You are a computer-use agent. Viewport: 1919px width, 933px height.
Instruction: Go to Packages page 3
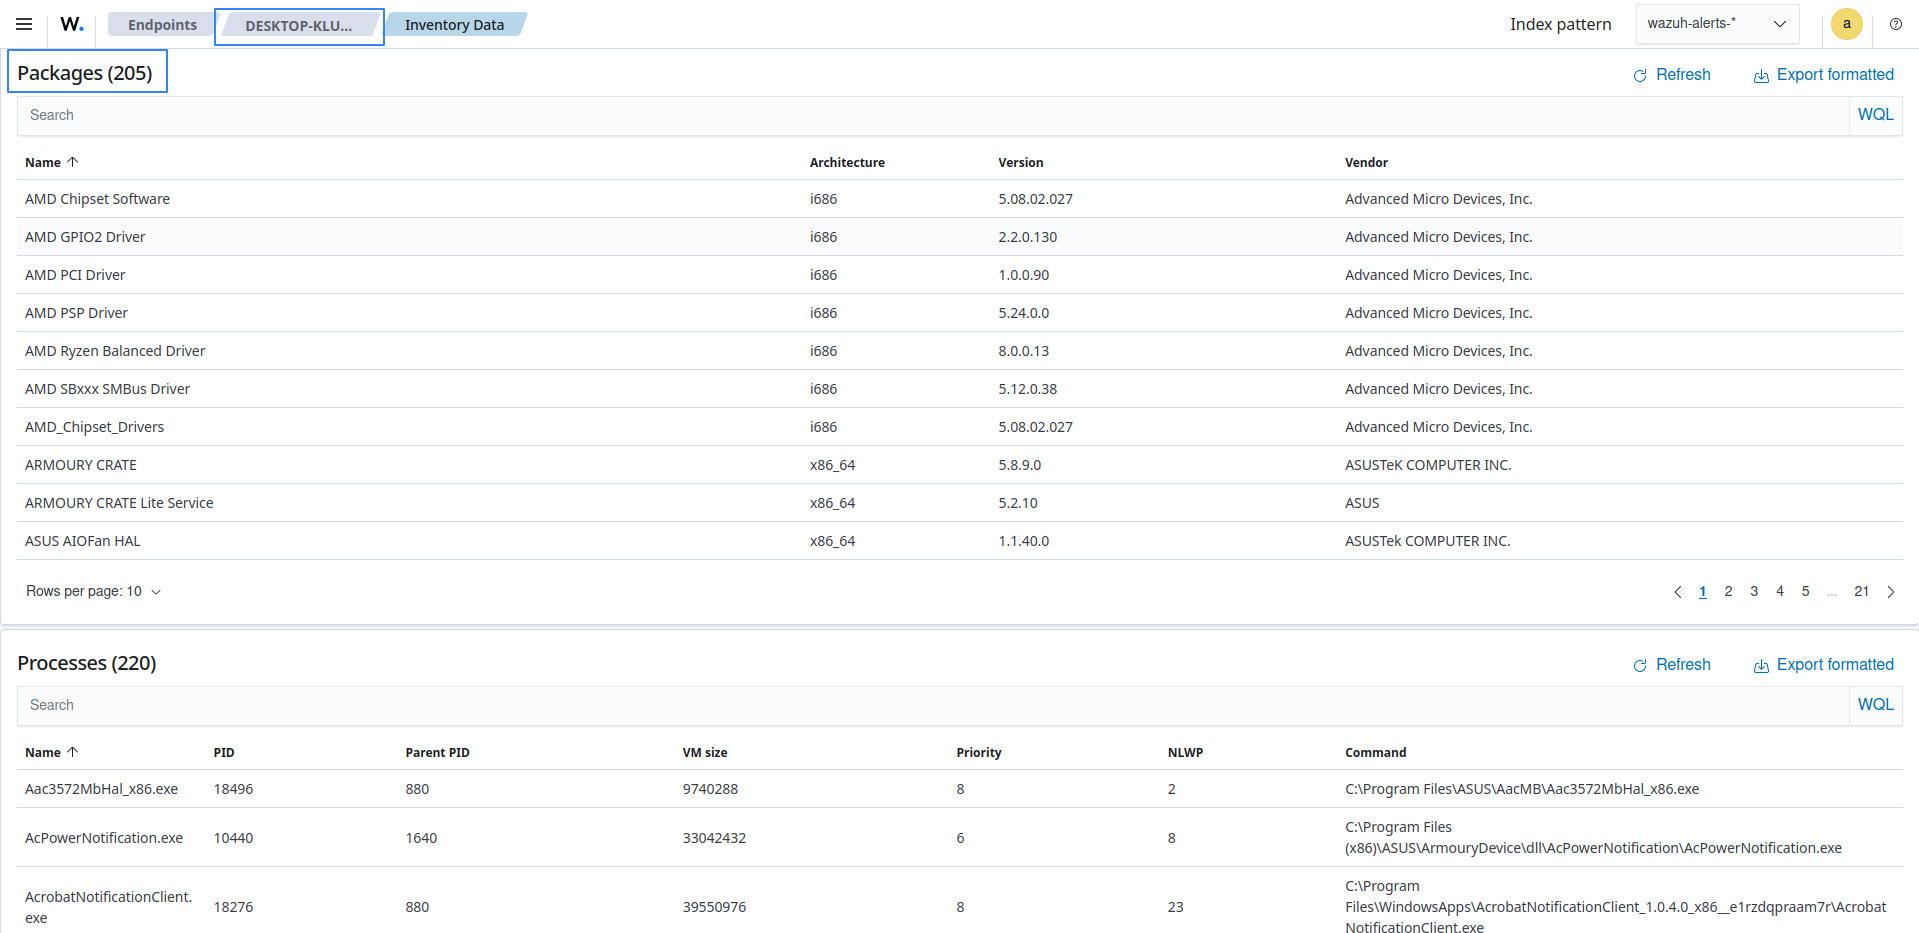(1754, 591)
